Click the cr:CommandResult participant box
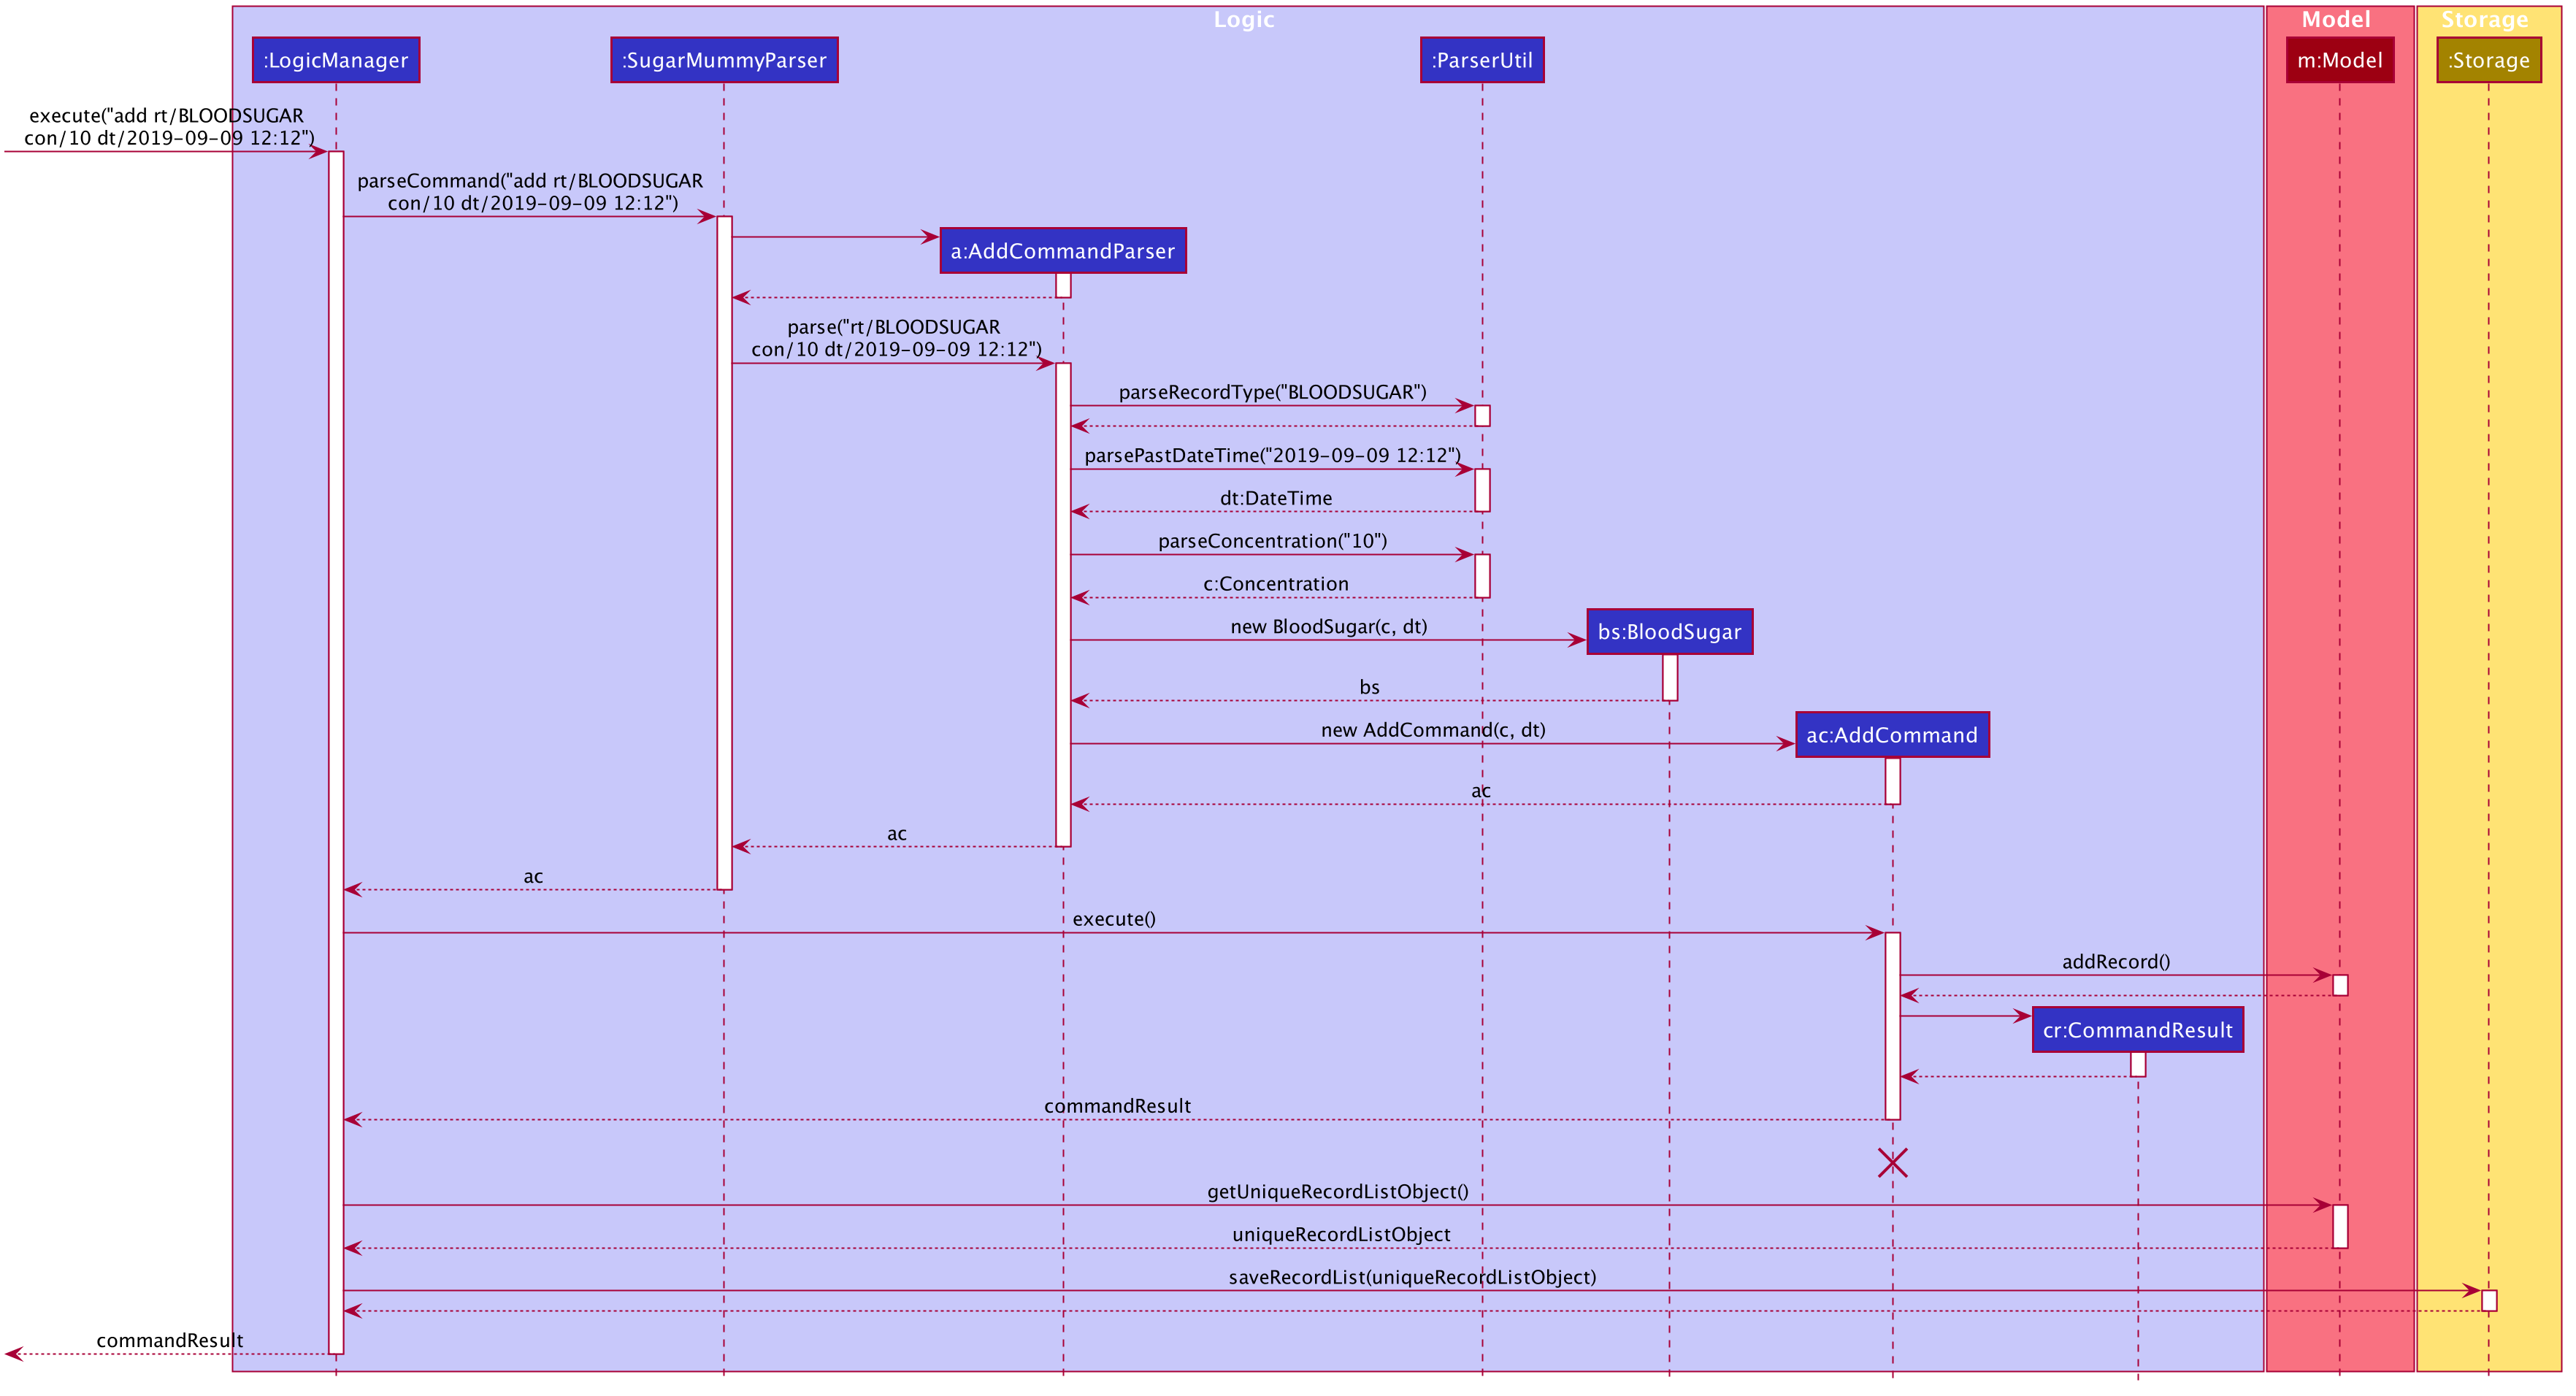 tap(2138, 1030)
